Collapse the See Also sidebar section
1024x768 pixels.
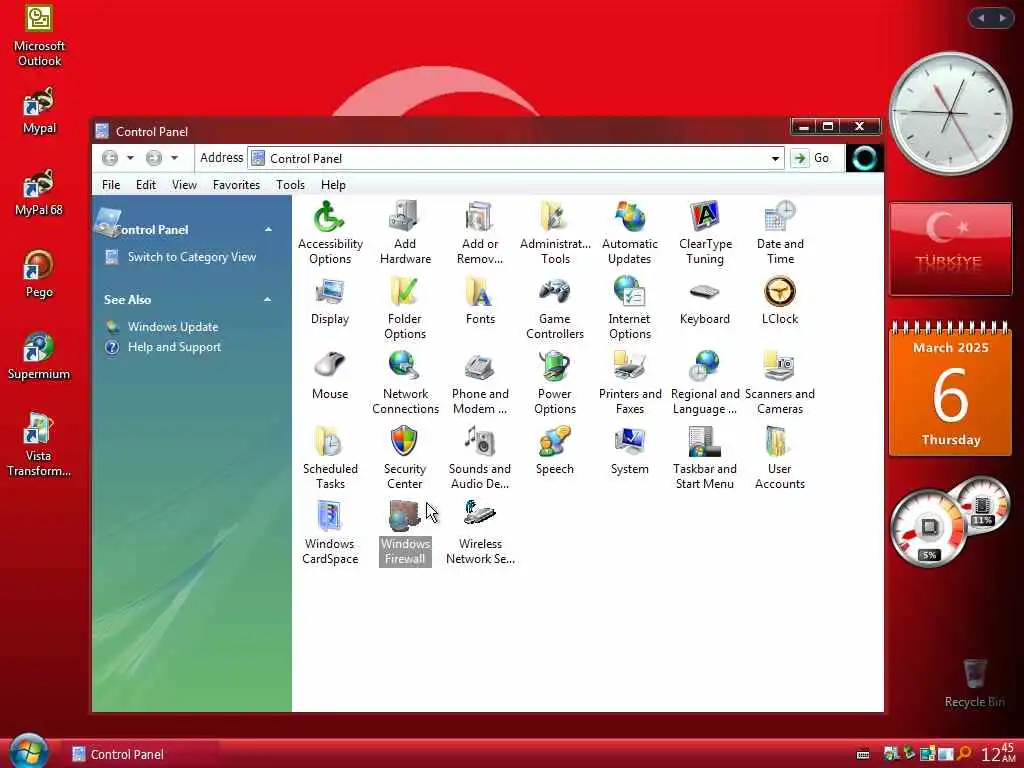pos(268,299)
